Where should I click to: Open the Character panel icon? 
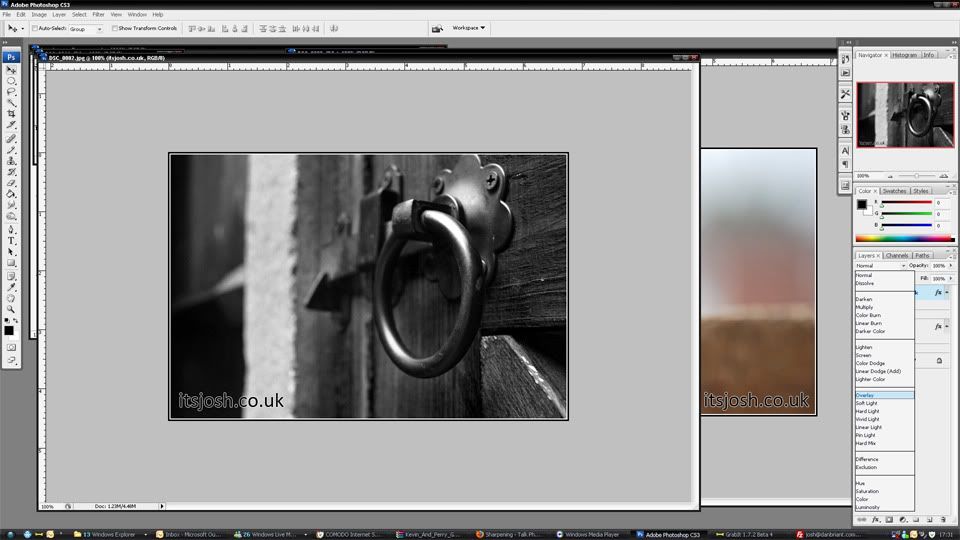pos(845,151)
